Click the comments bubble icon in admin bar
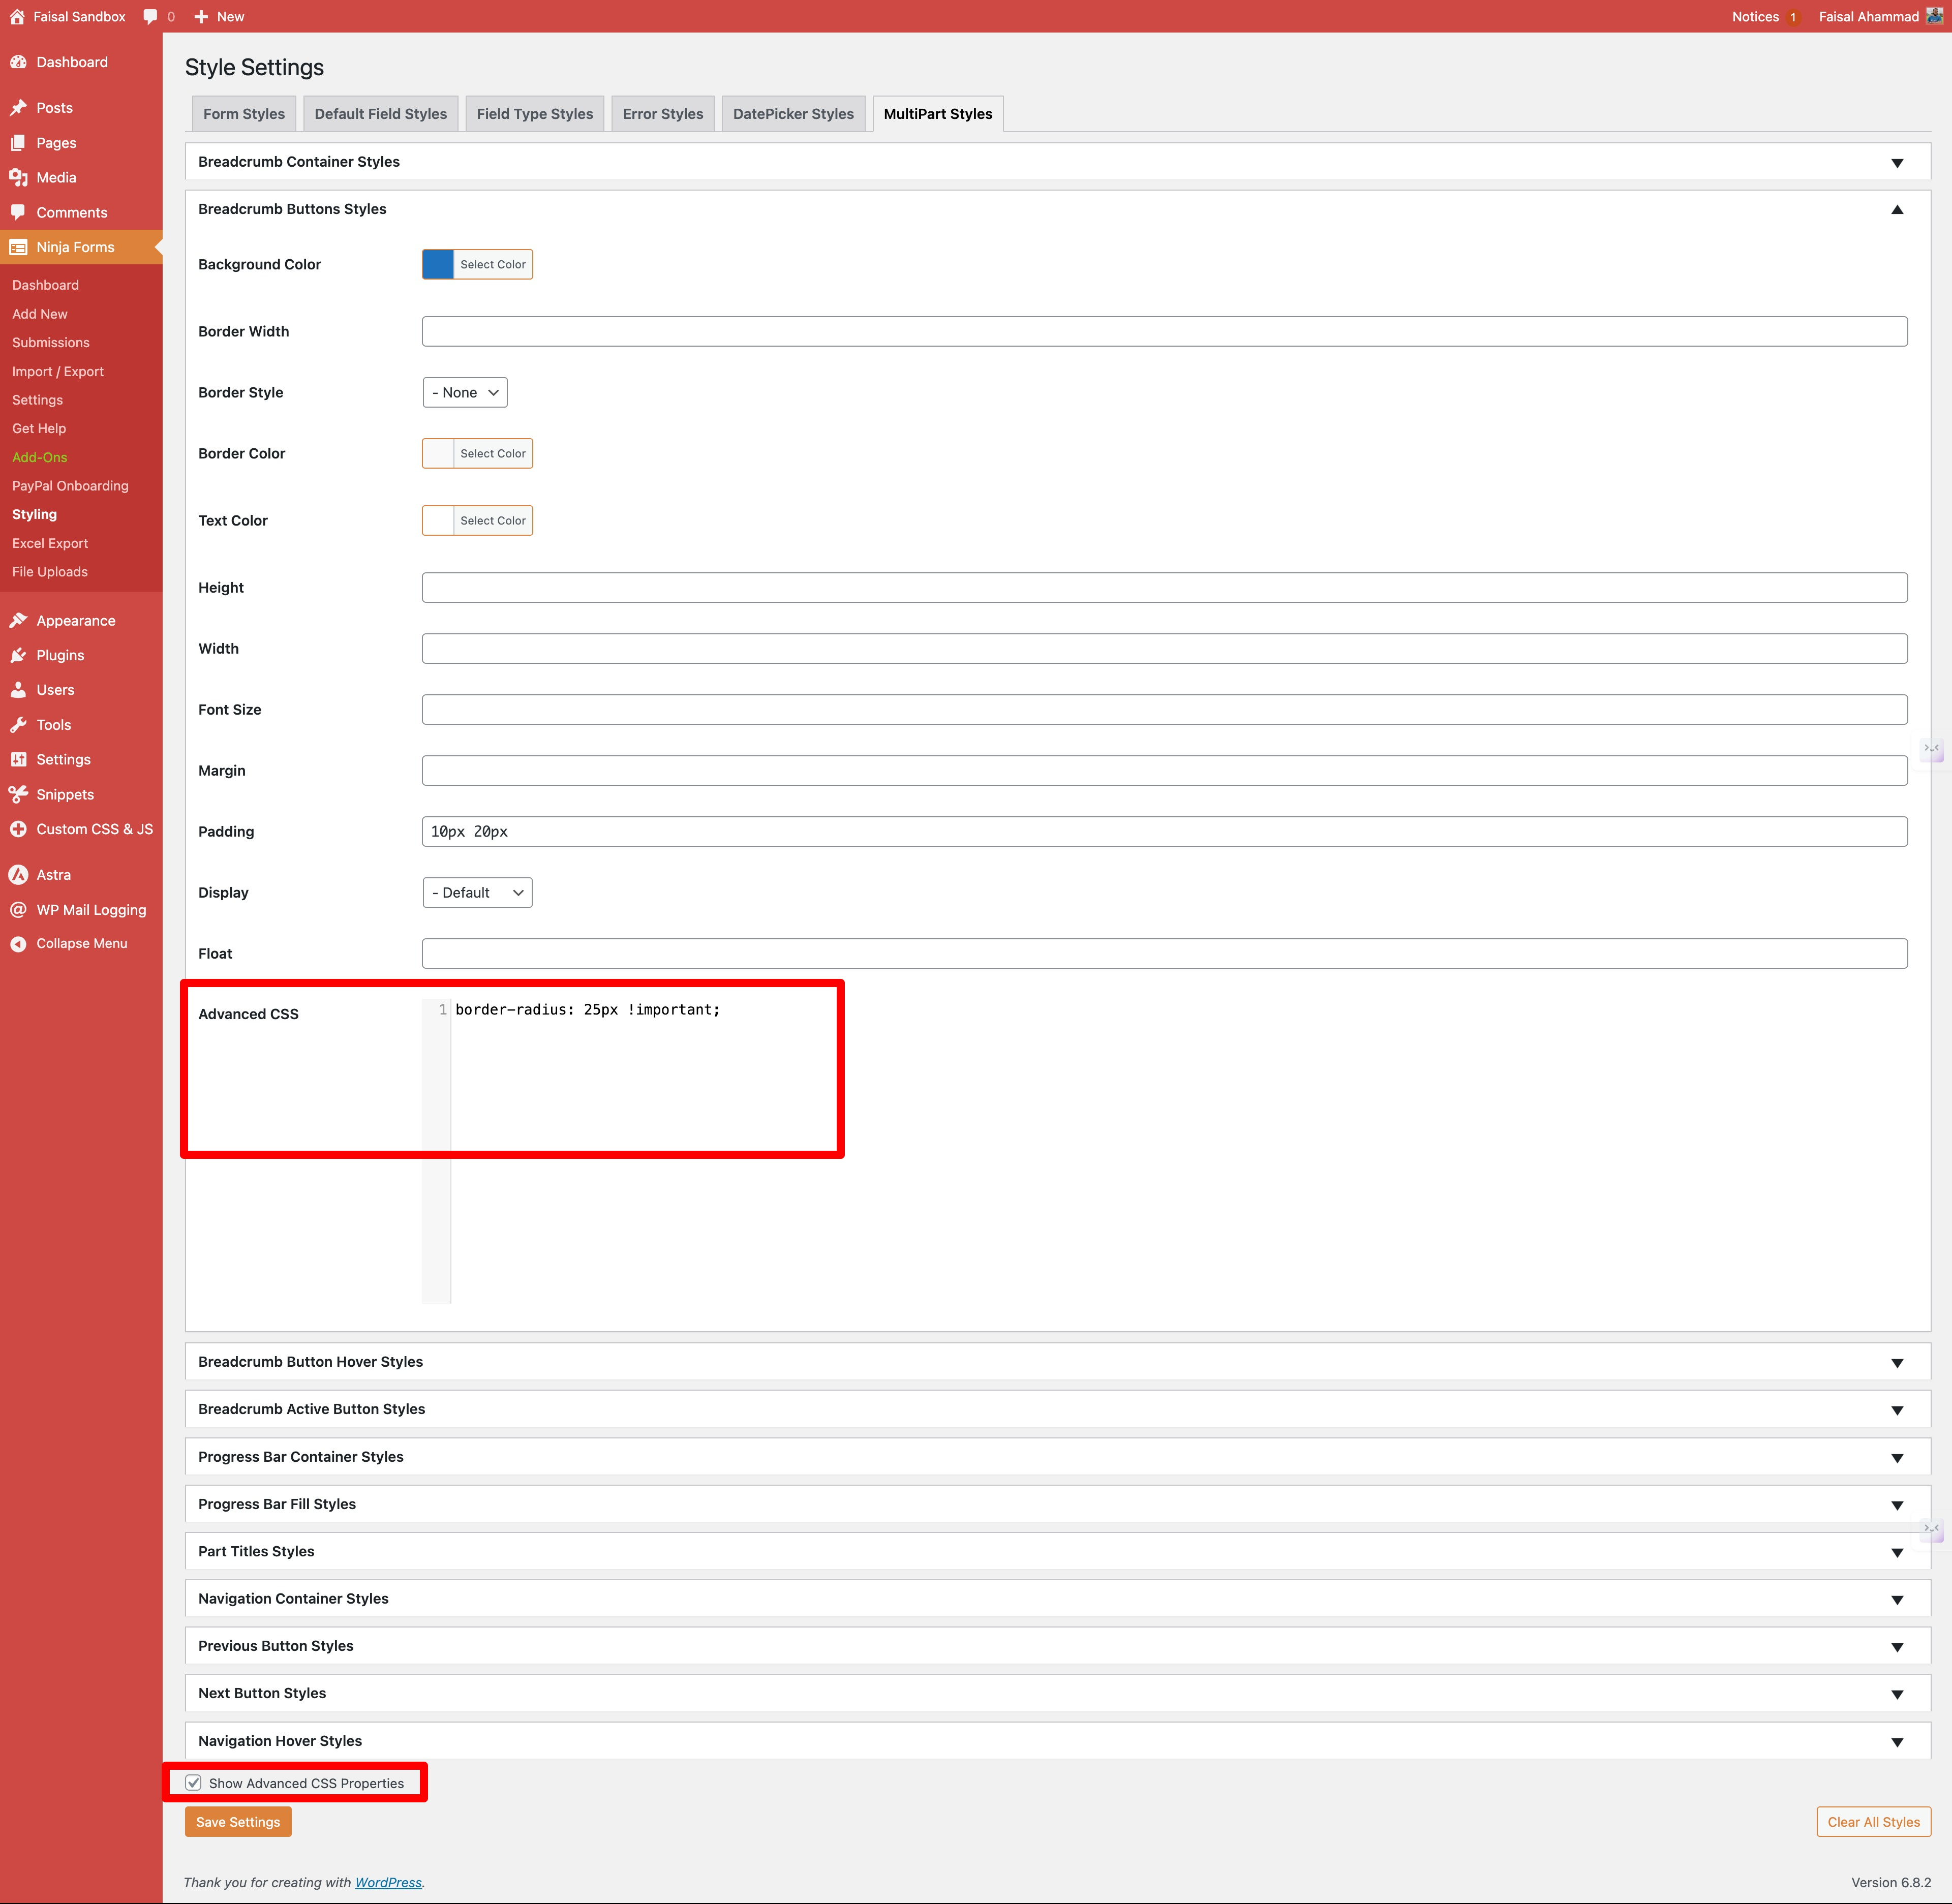The width and height of the screenshot is (1952, 1904). point(150,16)
